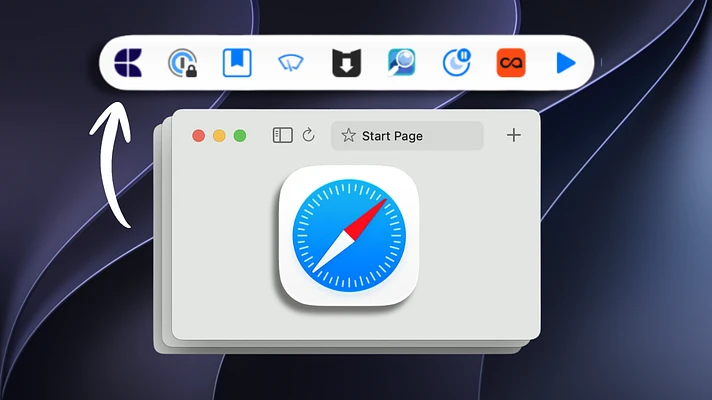Image resolution: width=712 pixels, height=400 pixels.
Task: Click the large Safari compass icon
Action: tap(349, 236)
